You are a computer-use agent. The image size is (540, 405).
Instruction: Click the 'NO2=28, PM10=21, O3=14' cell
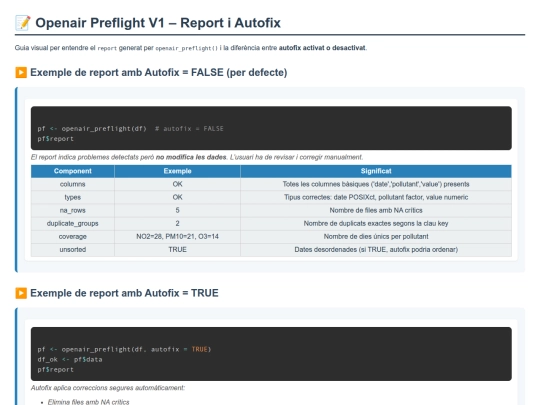pos(177,237)
